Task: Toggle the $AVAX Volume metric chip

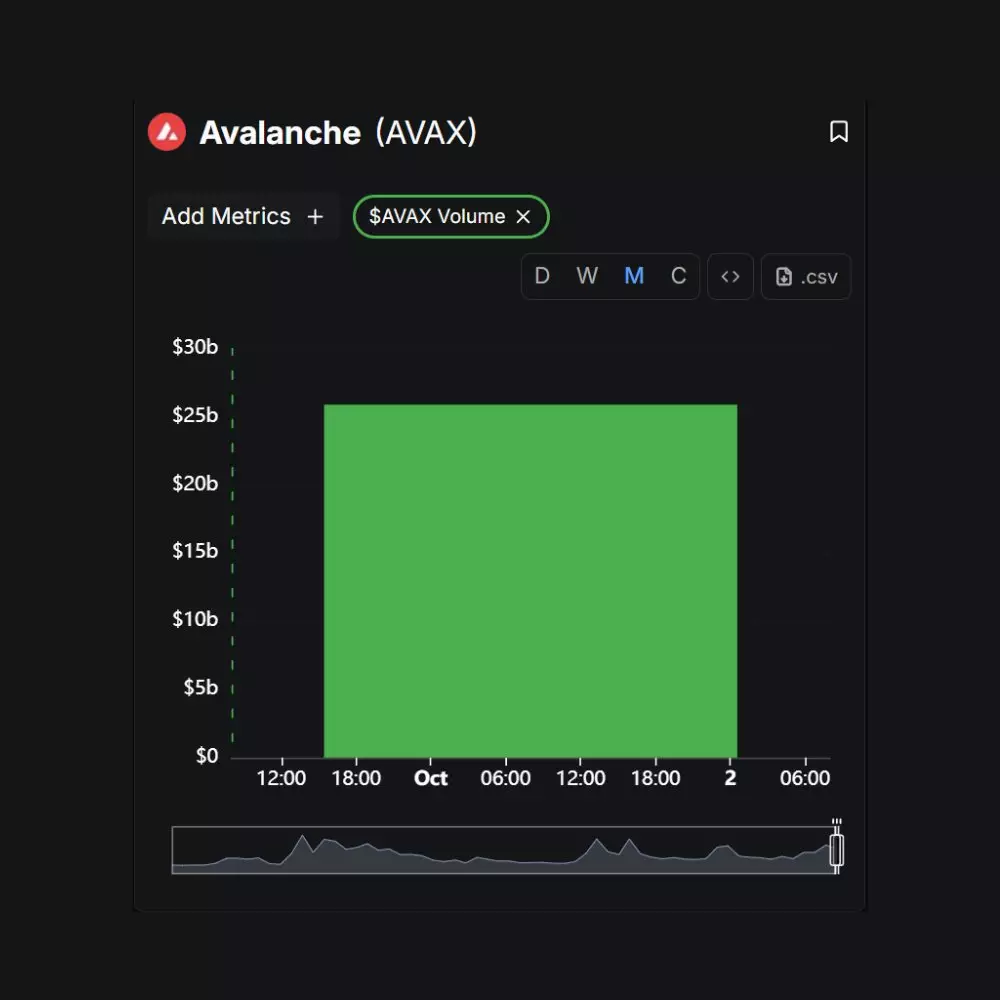Action: [437, 217]
